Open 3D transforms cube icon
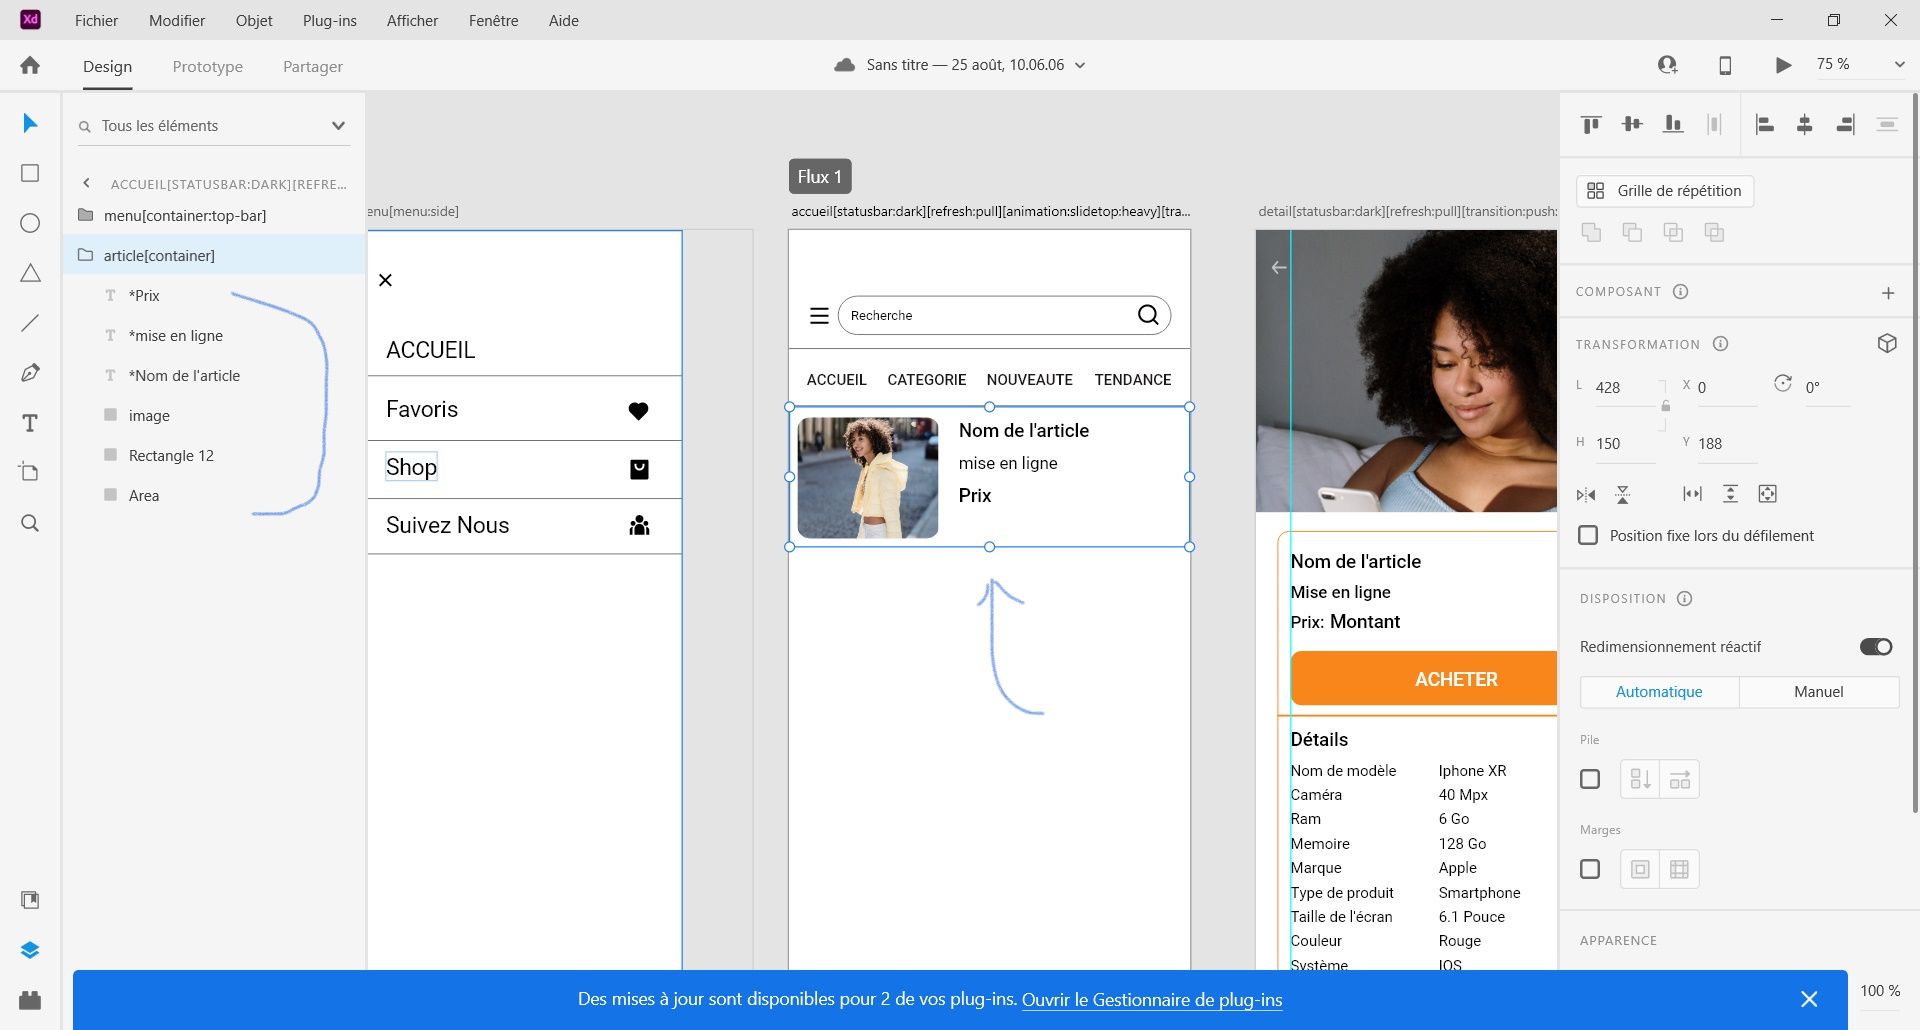 click(x=1887, y=343)
